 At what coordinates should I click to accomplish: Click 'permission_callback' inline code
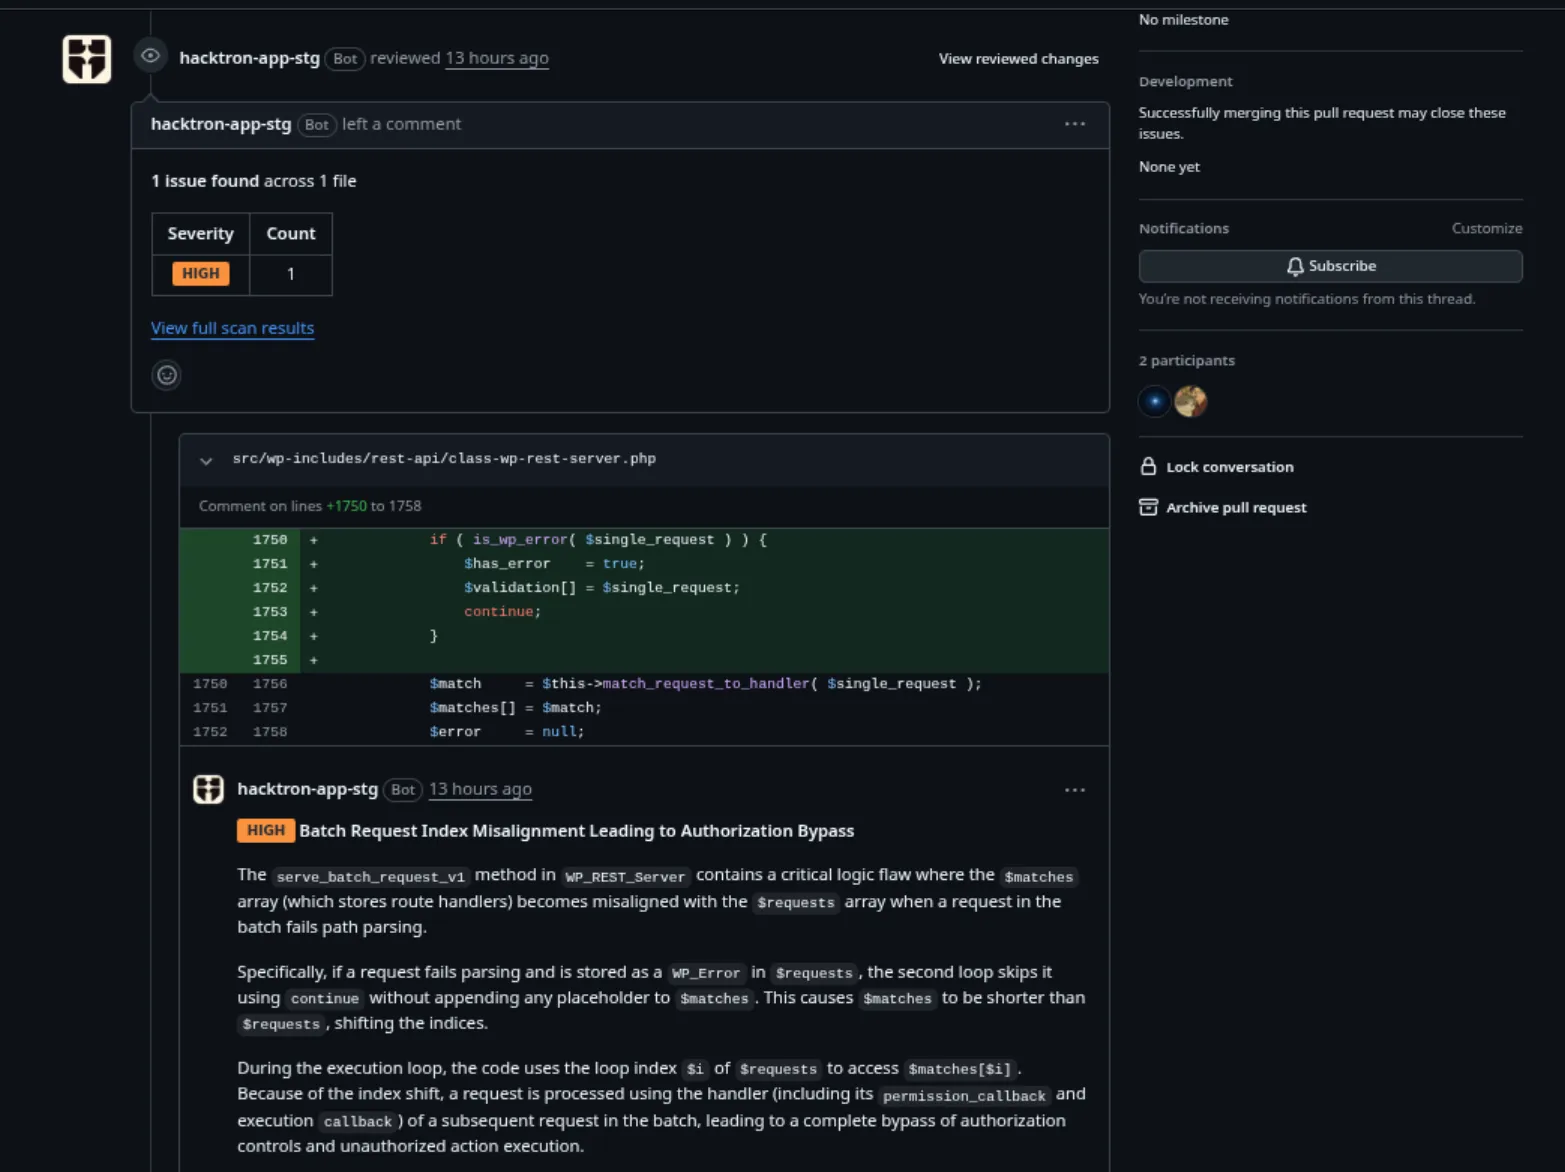(x=964, y=1096)
